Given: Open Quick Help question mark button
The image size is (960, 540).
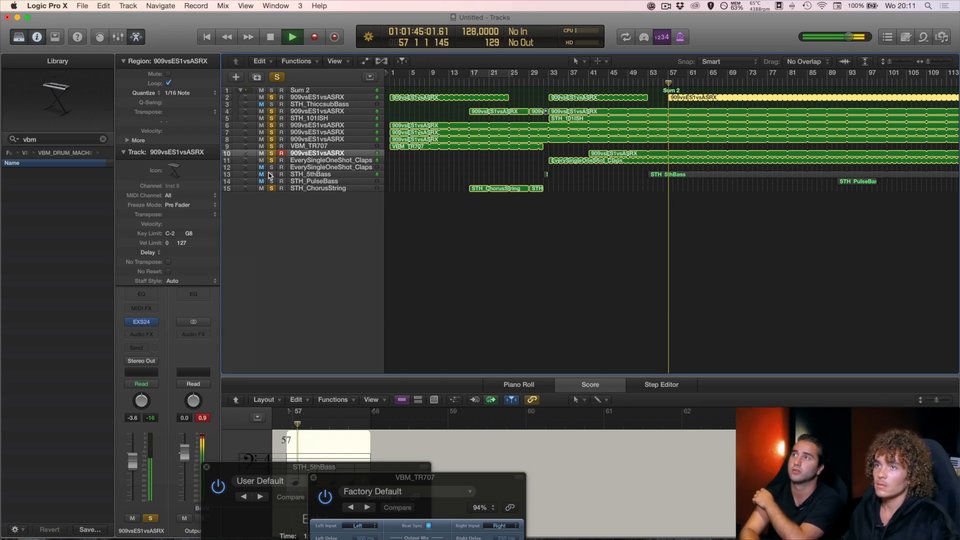Looking at the screenshot, I should pyautogui.click(x=77, y=37).
